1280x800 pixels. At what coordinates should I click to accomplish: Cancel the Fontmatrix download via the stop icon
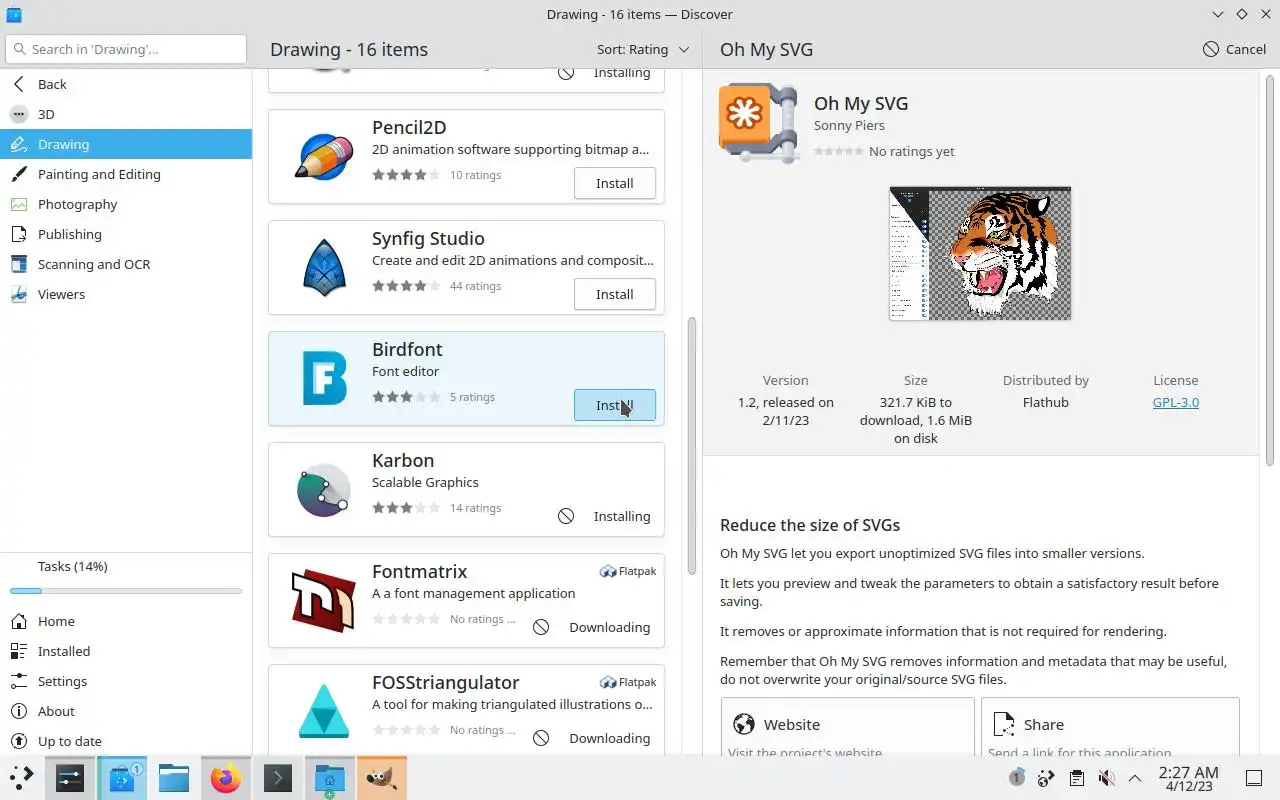pos(541,627)
